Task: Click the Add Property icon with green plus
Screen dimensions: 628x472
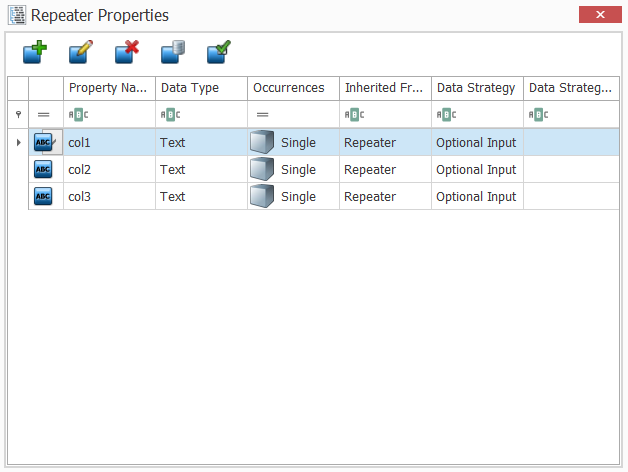Action: click(x=35, y=52)
